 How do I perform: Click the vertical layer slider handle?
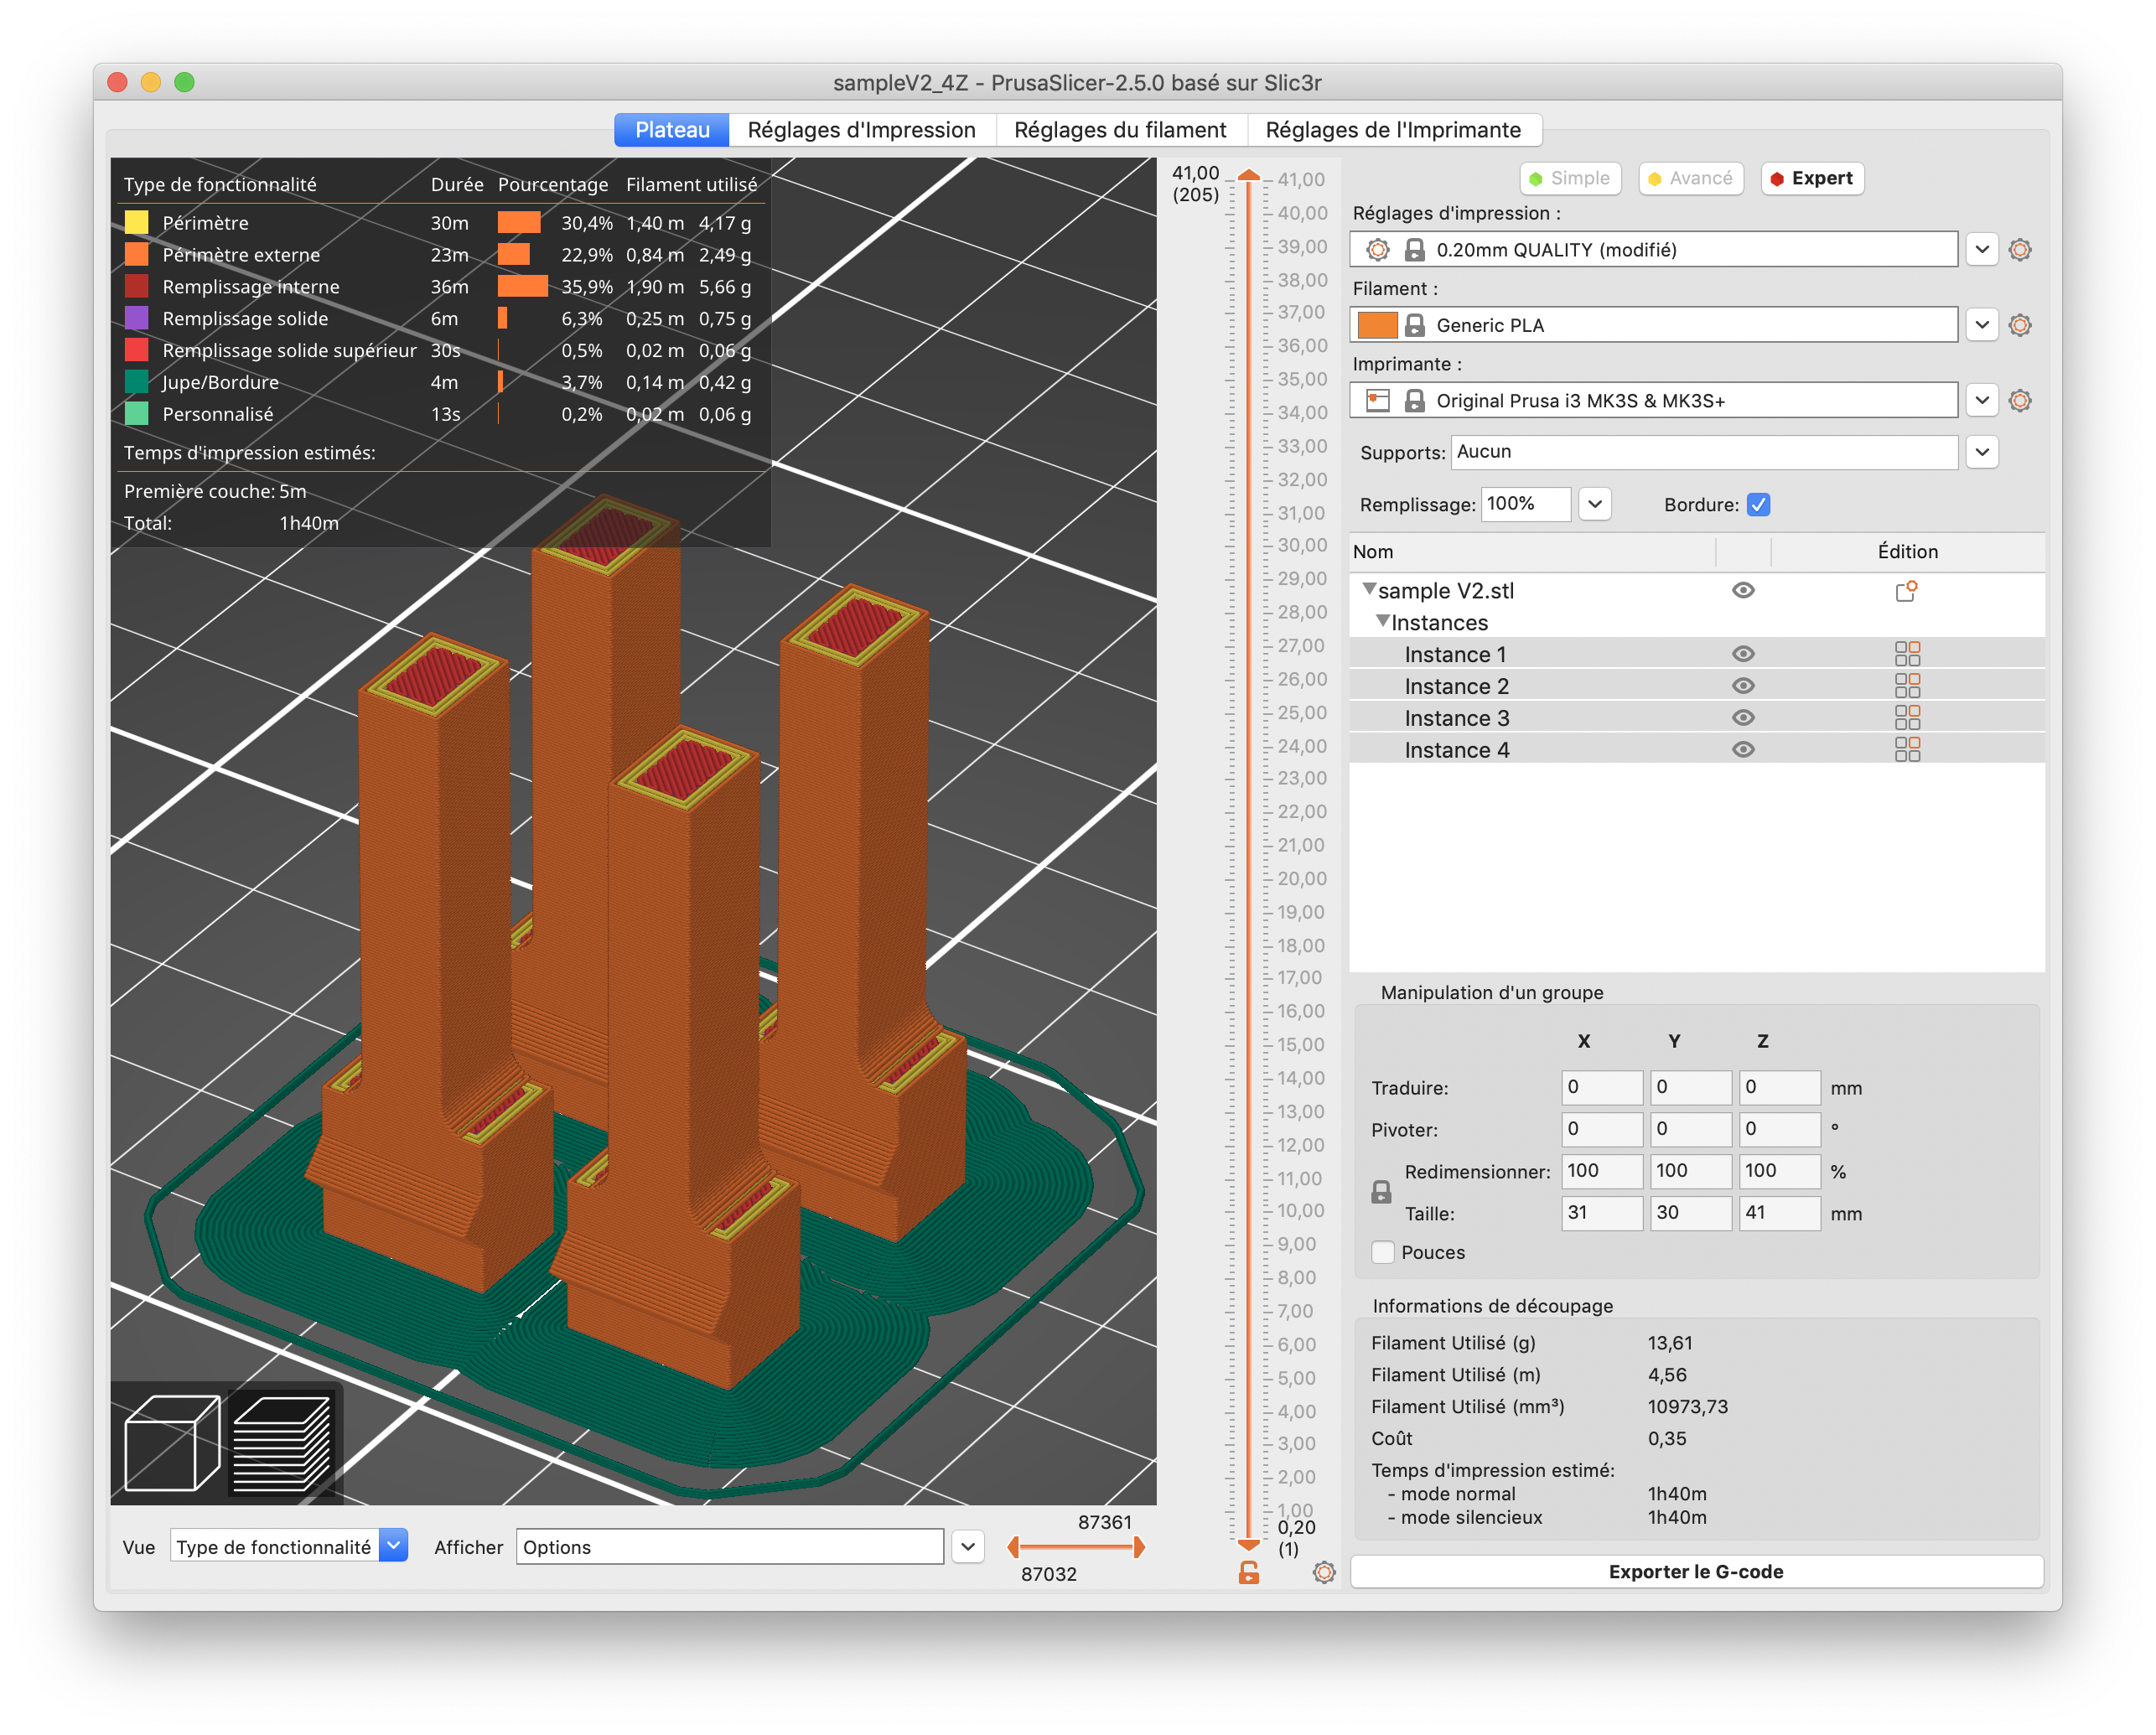click(1249, 174)
